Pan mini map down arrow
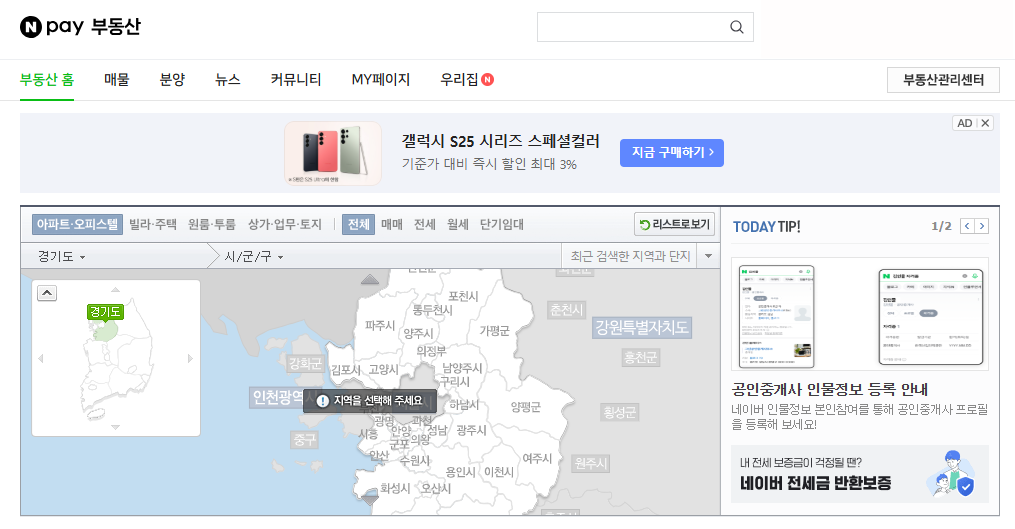1015x529 pixels. click(115, 427)
